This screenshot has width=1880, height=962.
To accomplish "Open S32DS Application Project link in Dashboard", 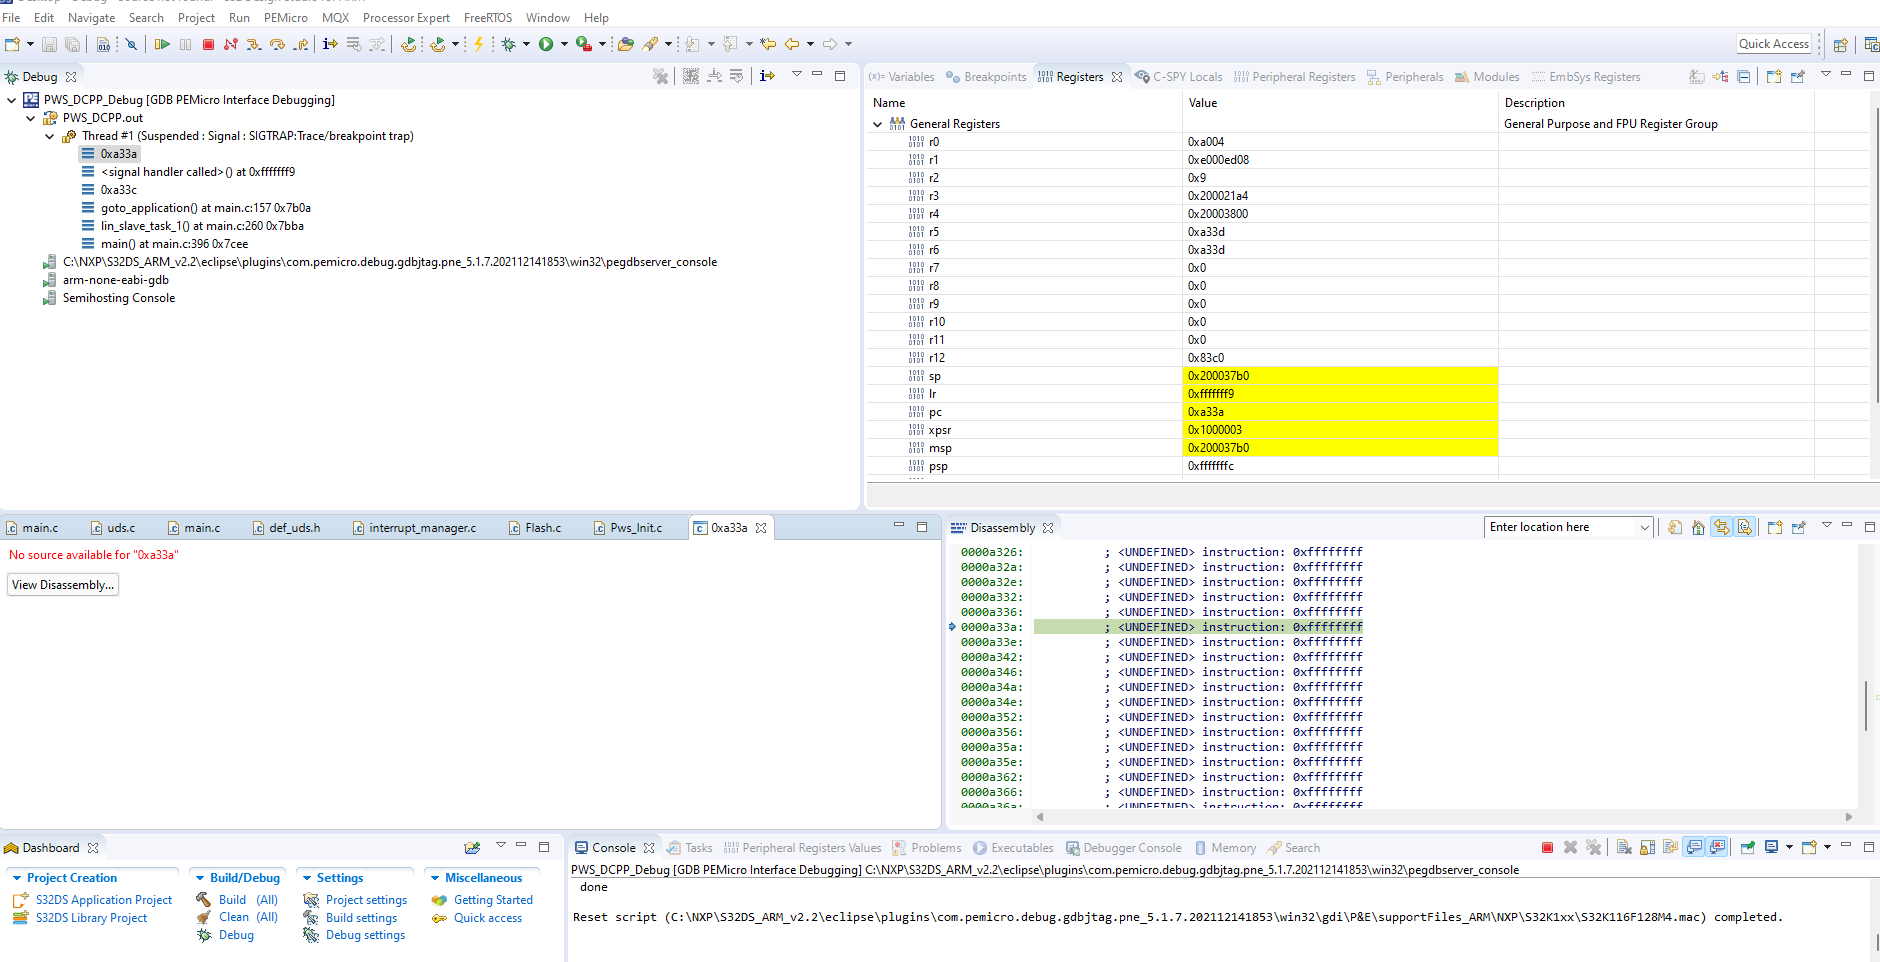I will pyautogui.click(x=103, y=899).
